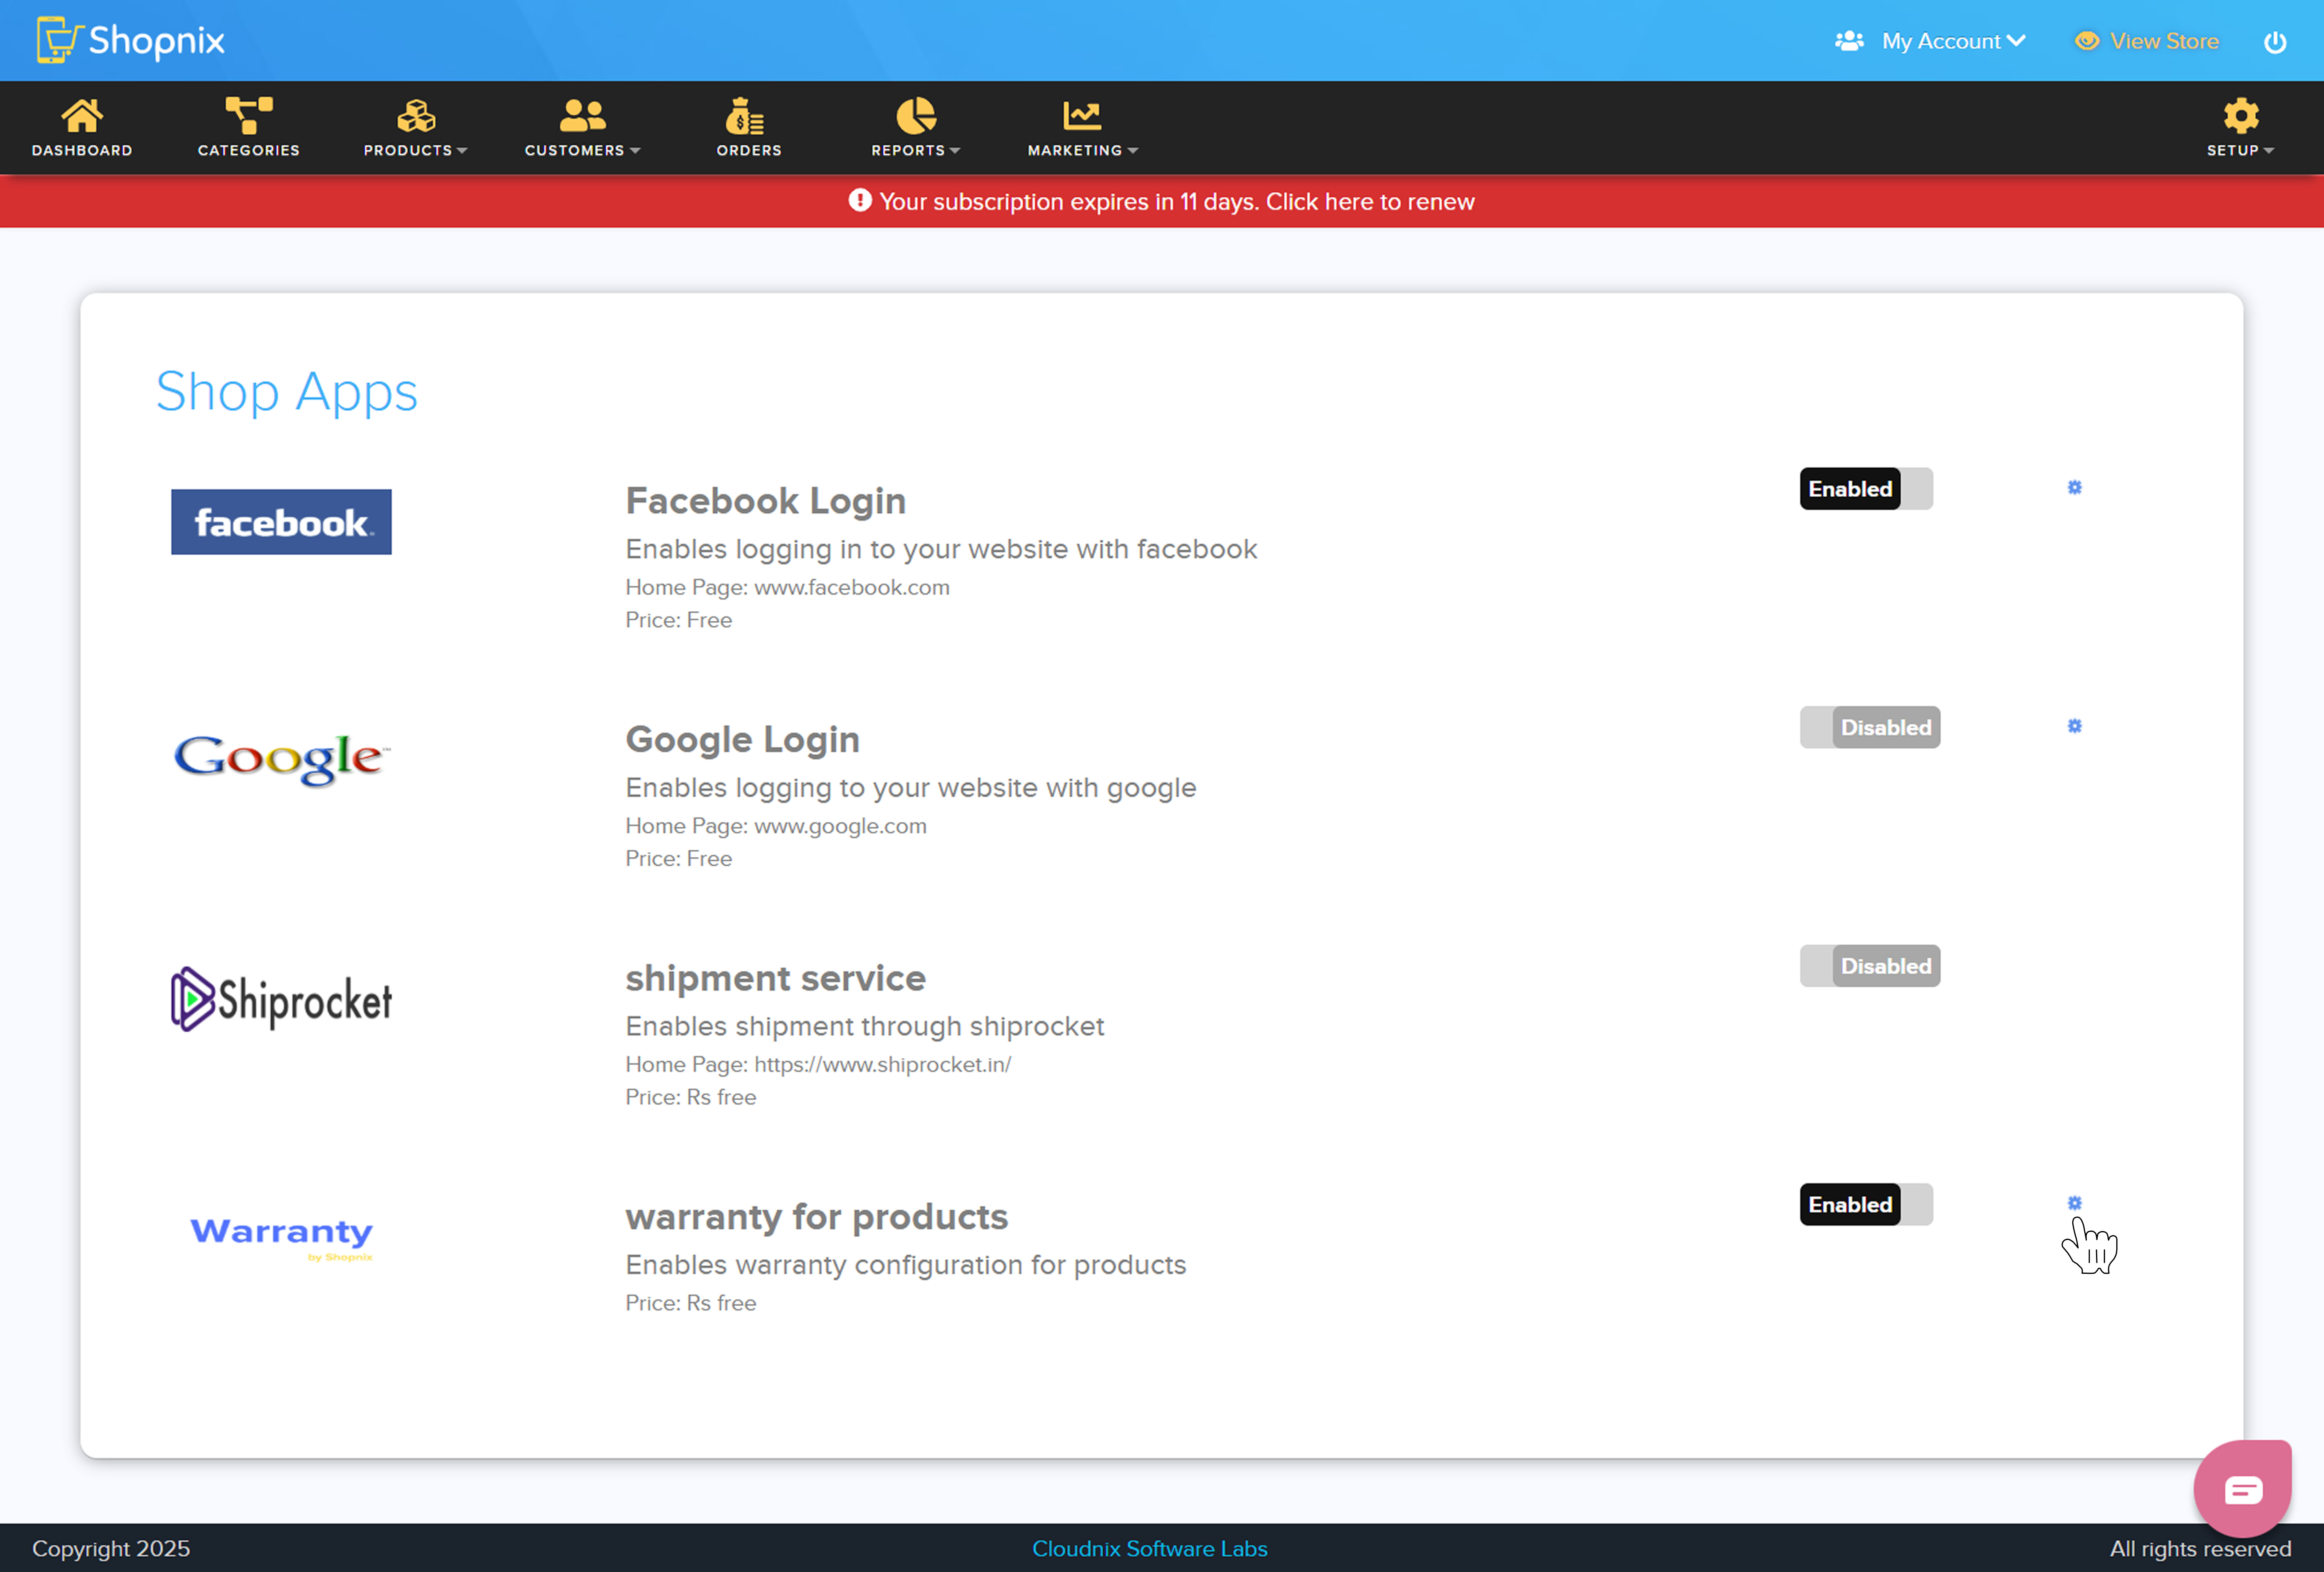
Task: Select the CUSTOMERS menu label
Action: point(575,150)
